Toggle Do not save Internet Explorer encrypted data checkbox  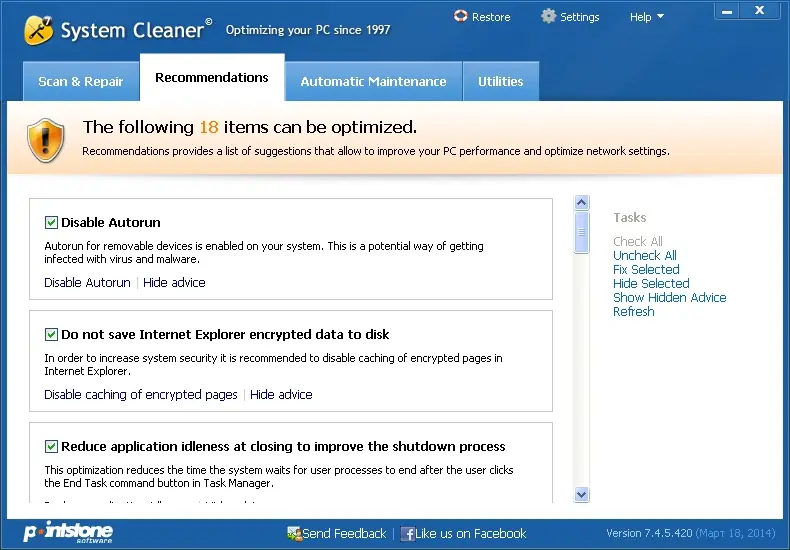pos(51,334)
